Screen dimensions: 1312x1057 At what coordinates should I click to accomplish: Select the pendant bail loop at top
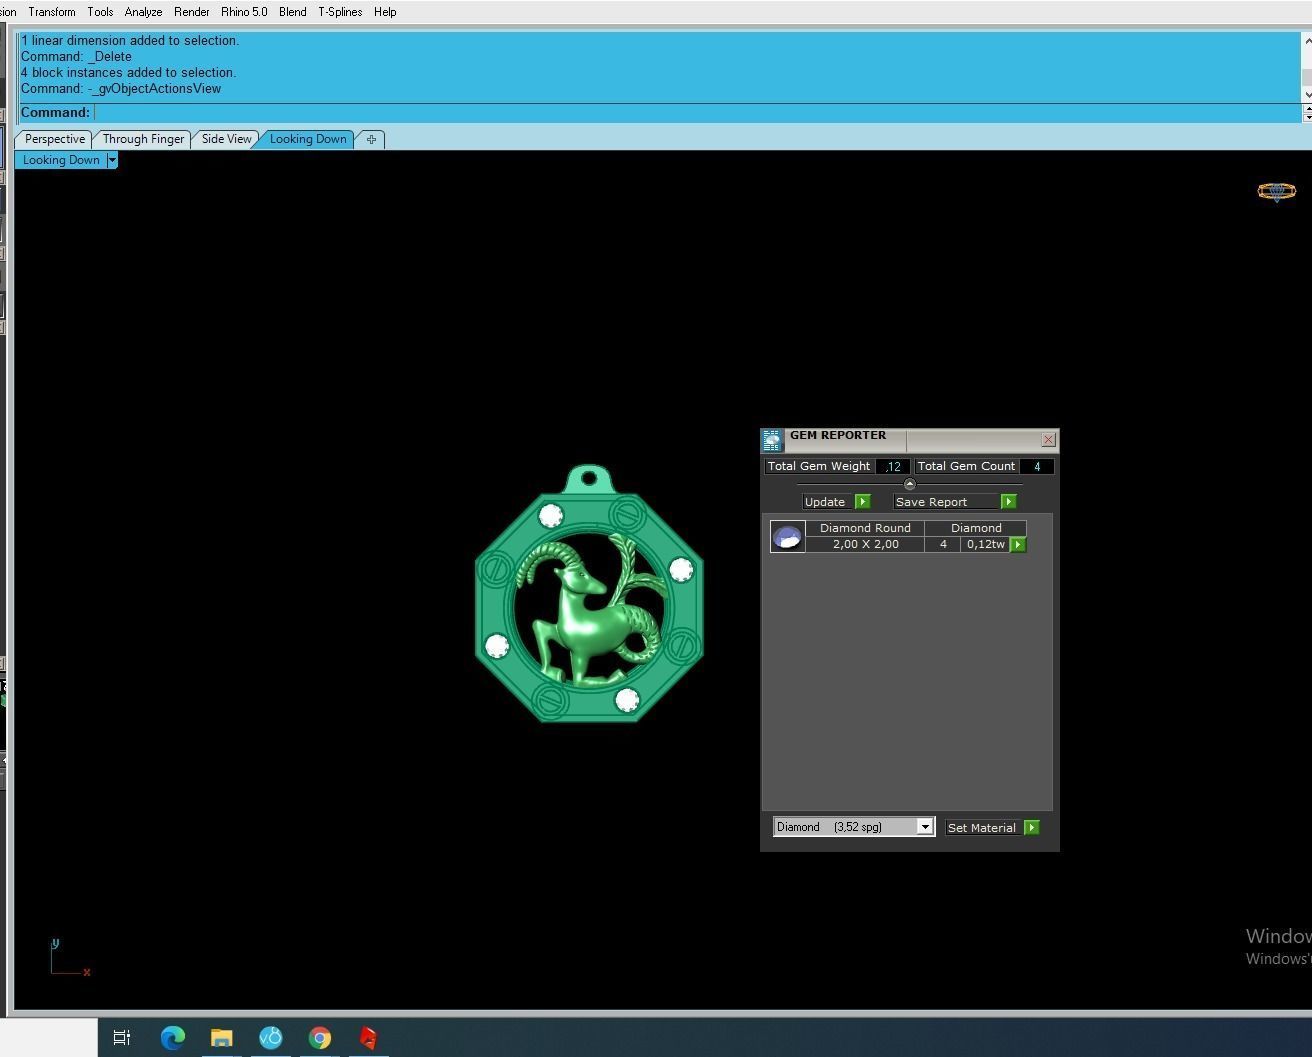589,478
